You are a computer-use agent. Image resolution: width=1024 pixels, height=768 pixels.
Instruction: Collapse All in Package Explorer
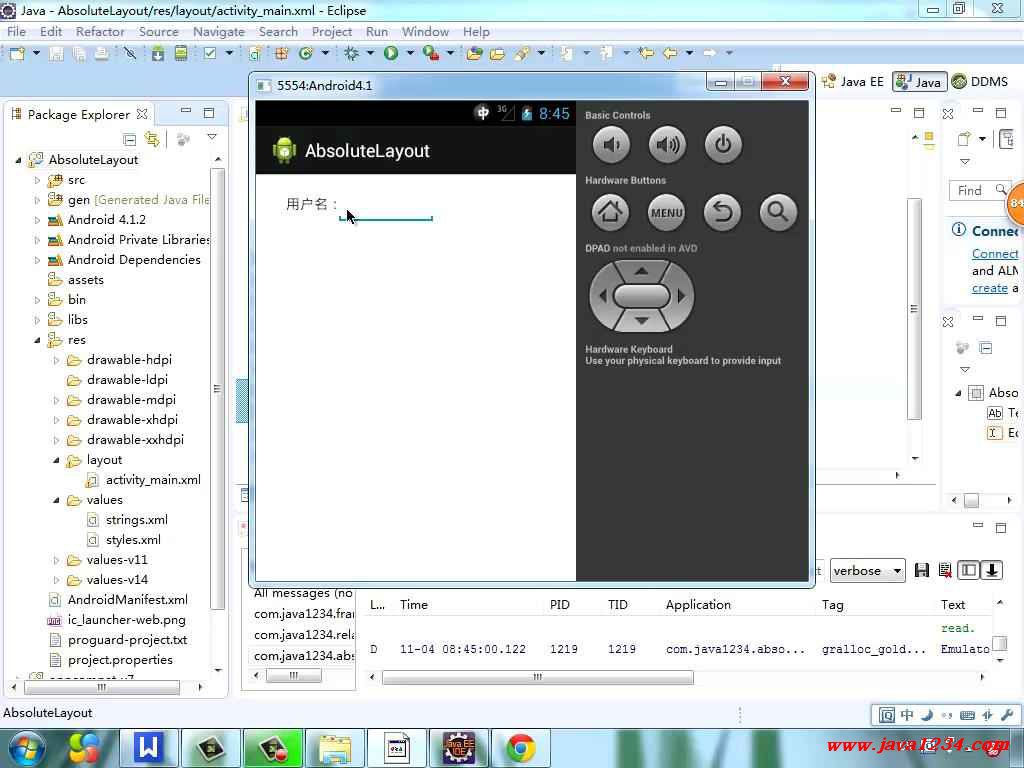point(129,139)
